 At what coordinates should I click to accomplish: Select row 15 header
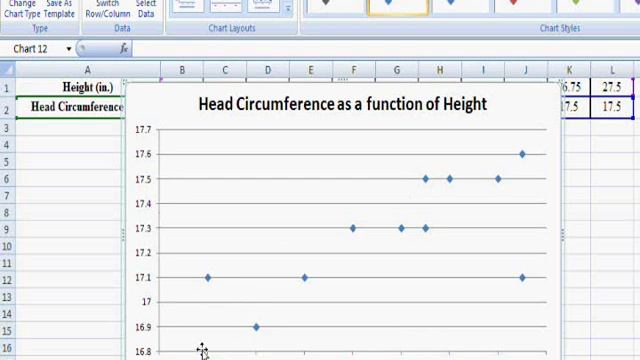click(x=7, y=331)
